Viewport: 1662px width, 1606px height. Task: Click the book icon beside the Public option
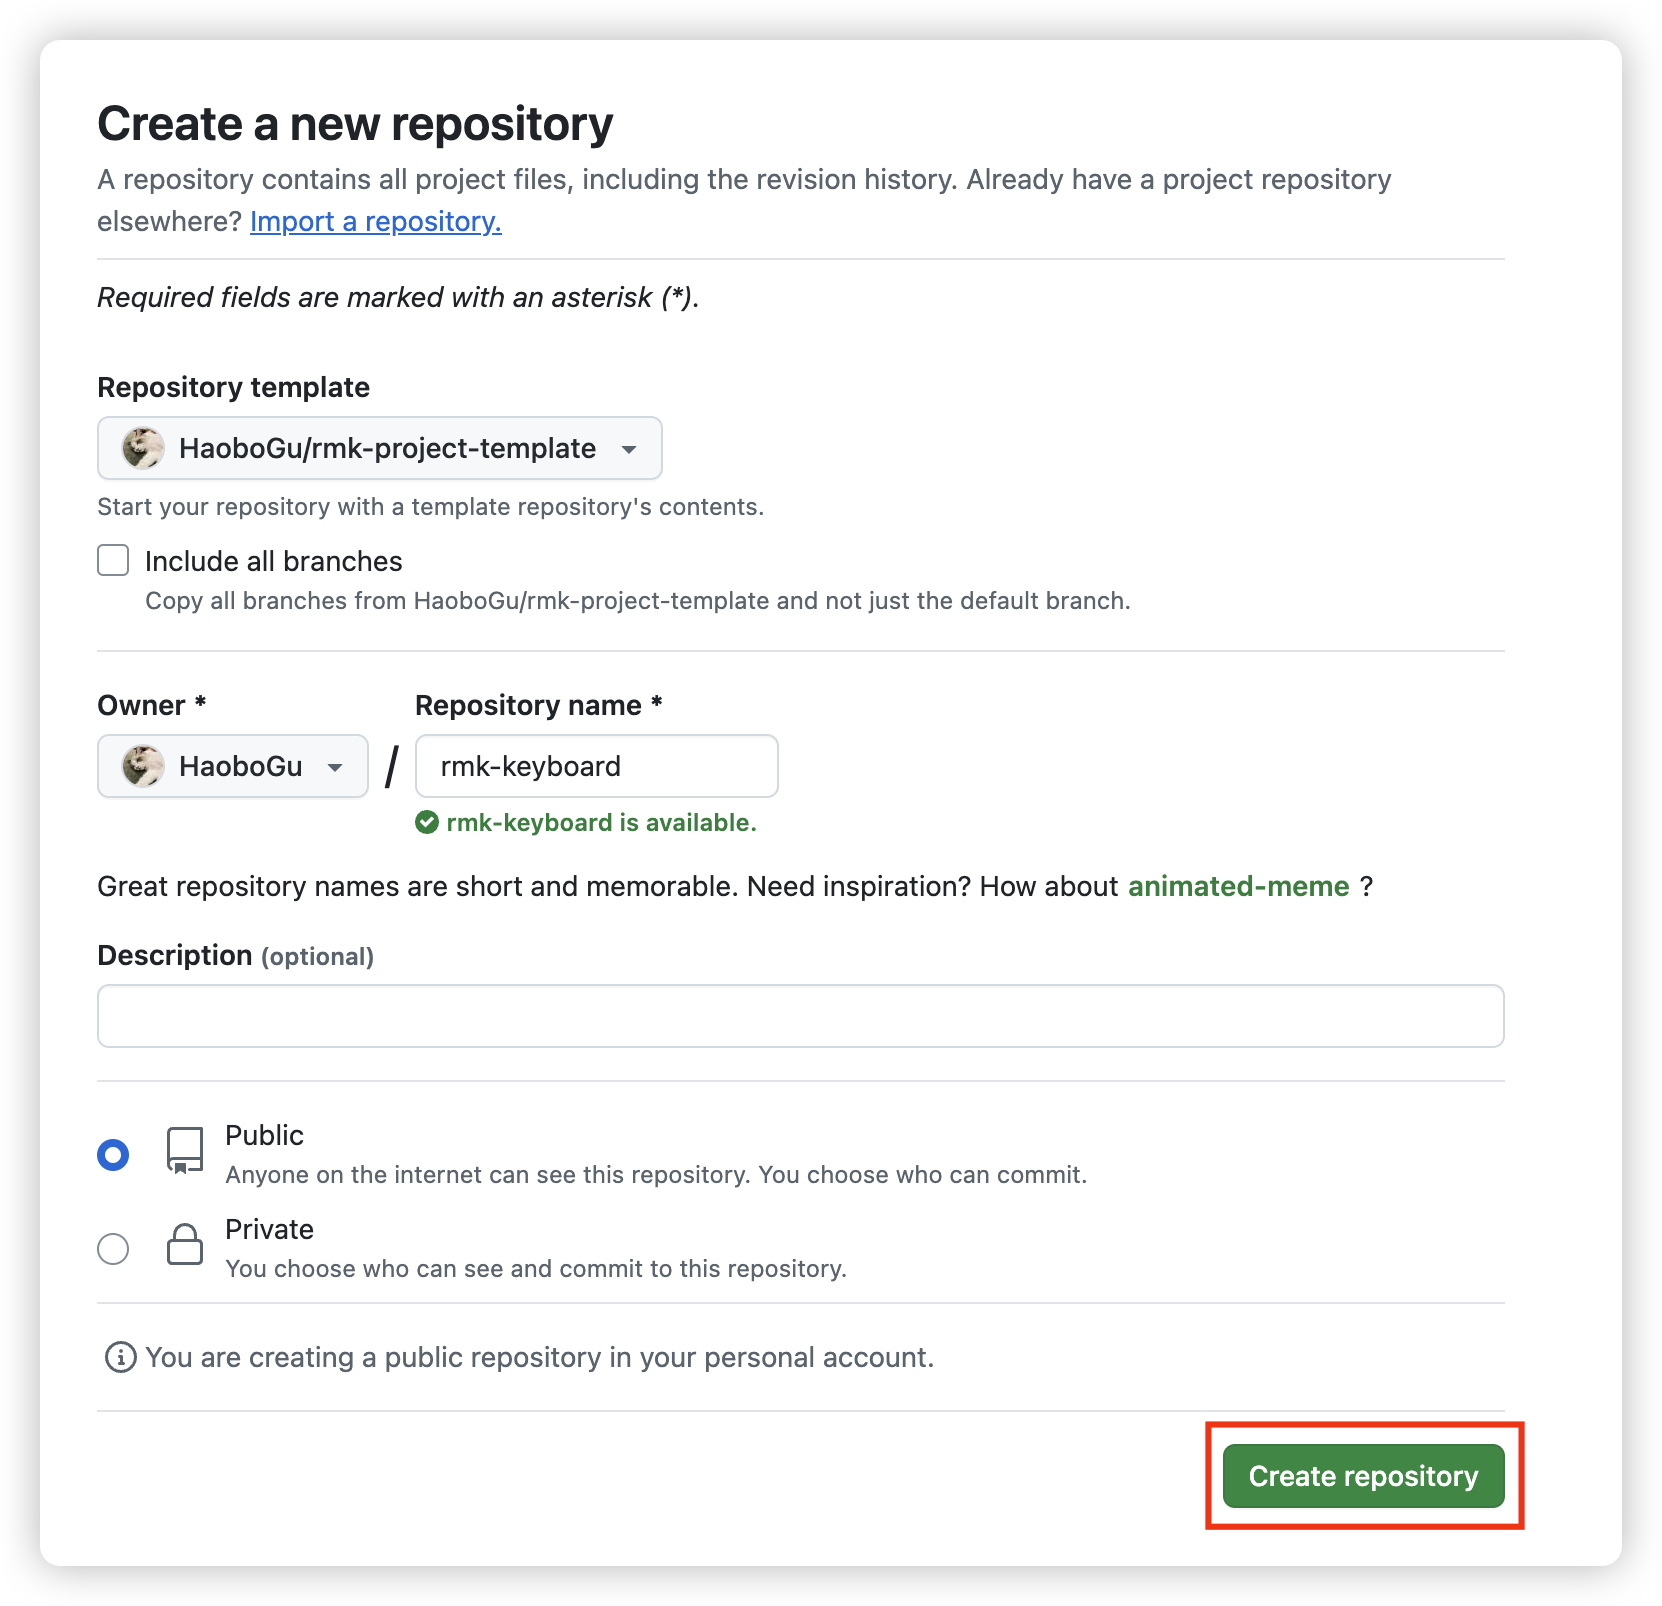point(183,1150)
